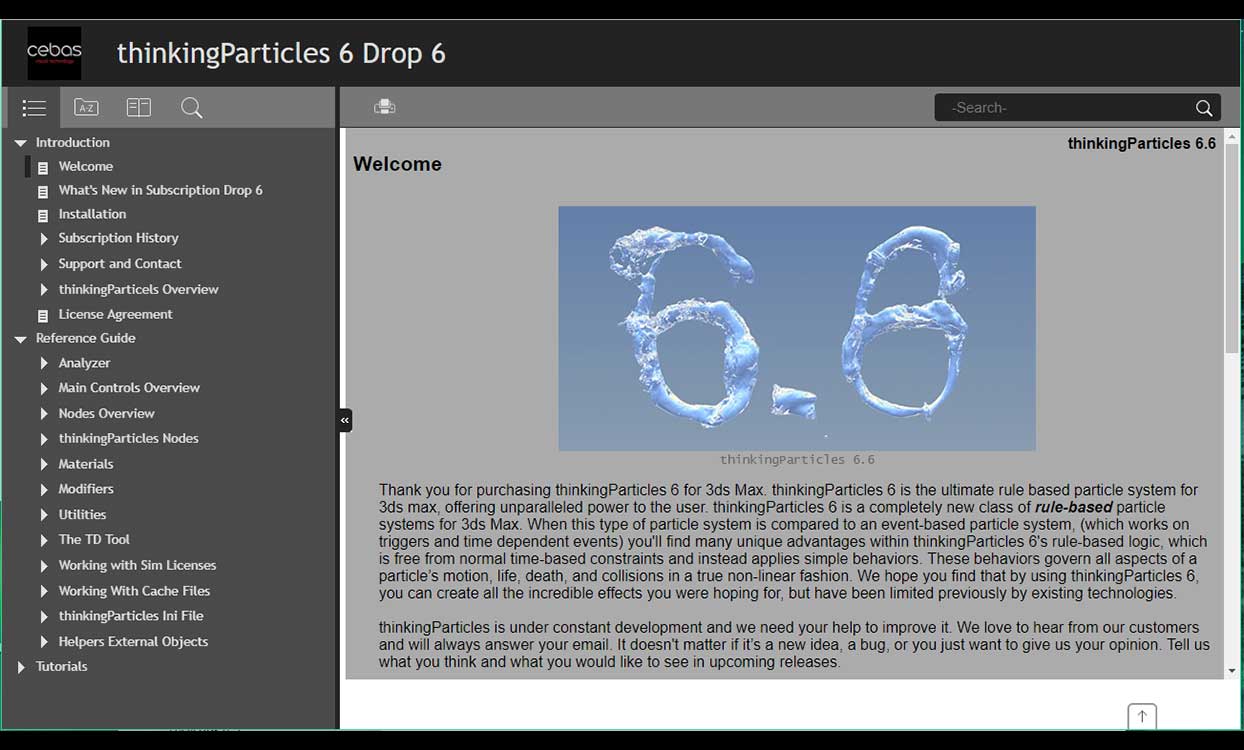
Task: Expand the Materials arrow
Action: pyautogui.click(x=44, y=465)
